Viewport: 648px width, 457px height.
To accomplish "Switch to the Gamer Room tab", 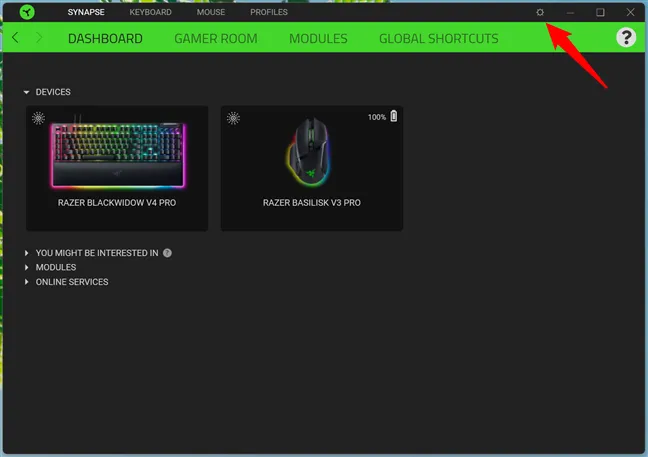I will click(x=216, y=38).
